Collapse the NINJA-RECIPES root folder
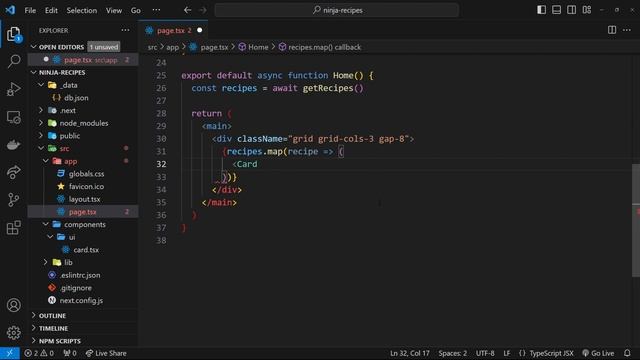640x360 pixels. pos(33,72)
